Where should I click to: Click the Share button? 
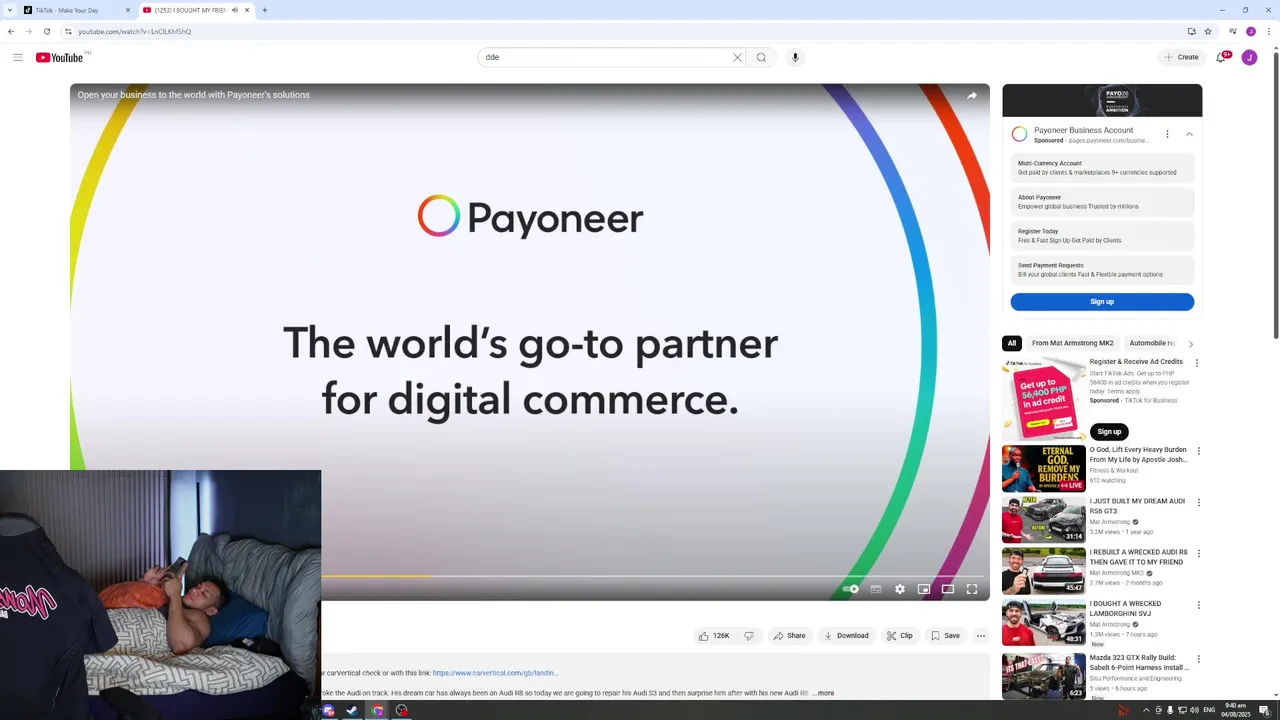(789, 636)
